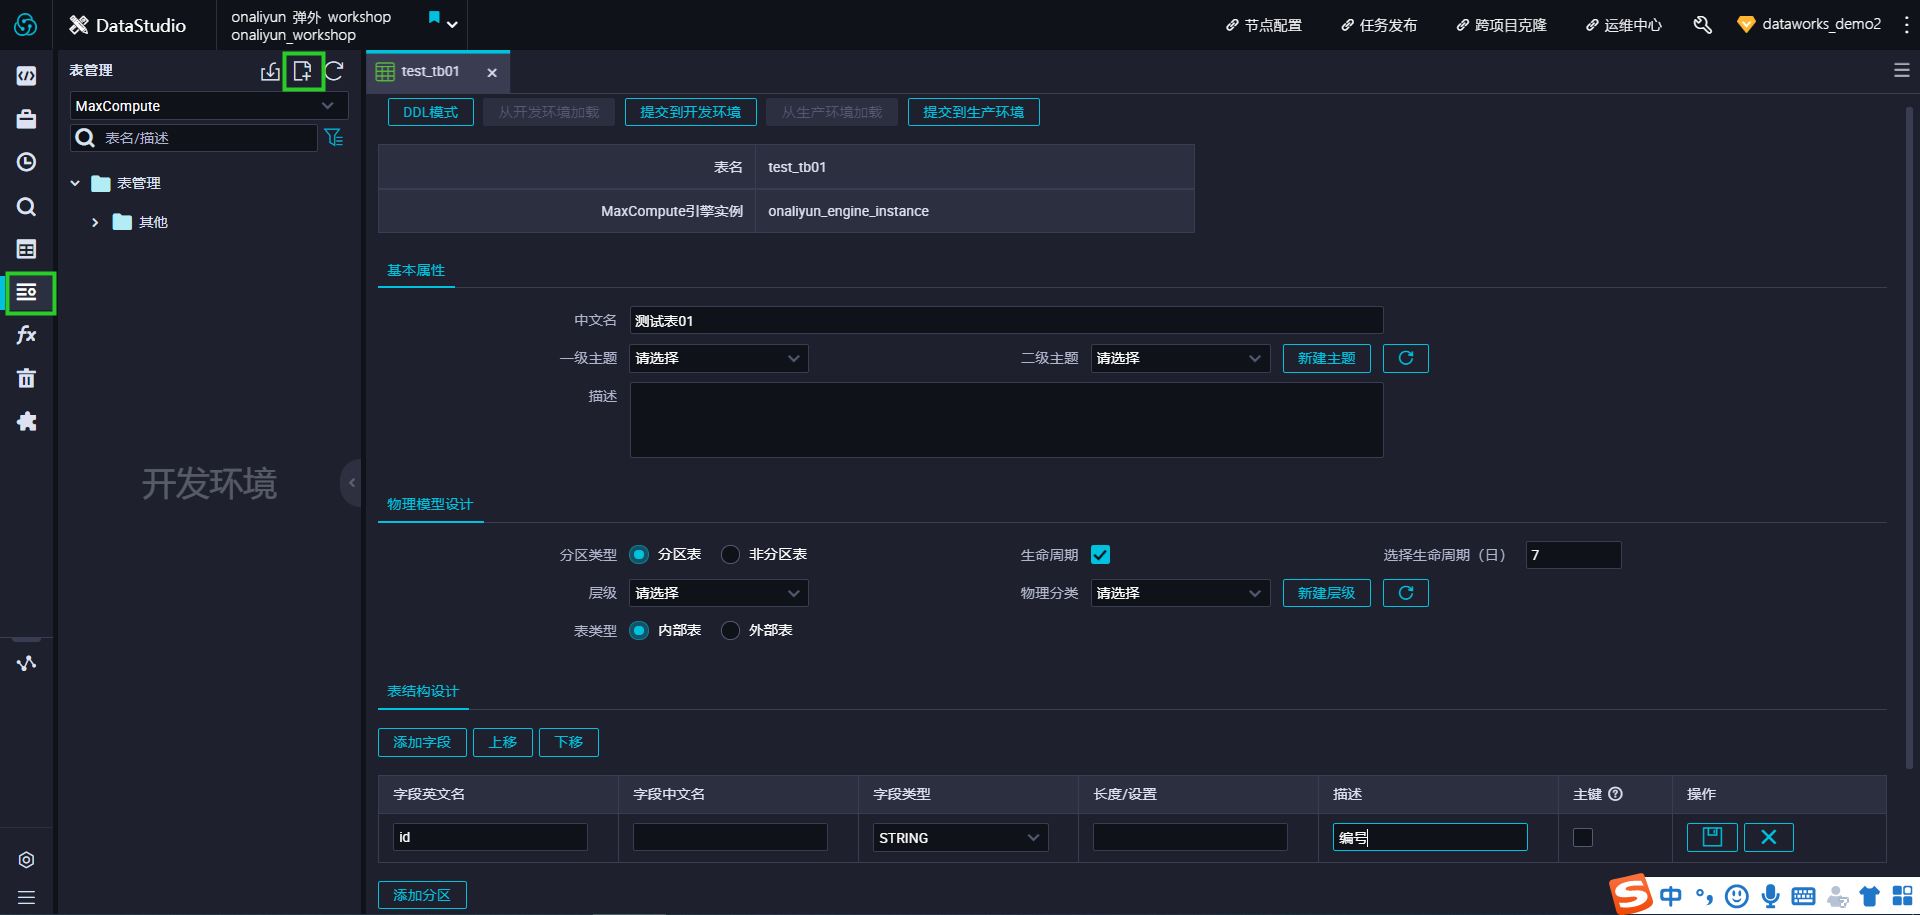Open the workflow graph icon in sidebar
This screenshot has width=1920, height=915.
(27, 663)
